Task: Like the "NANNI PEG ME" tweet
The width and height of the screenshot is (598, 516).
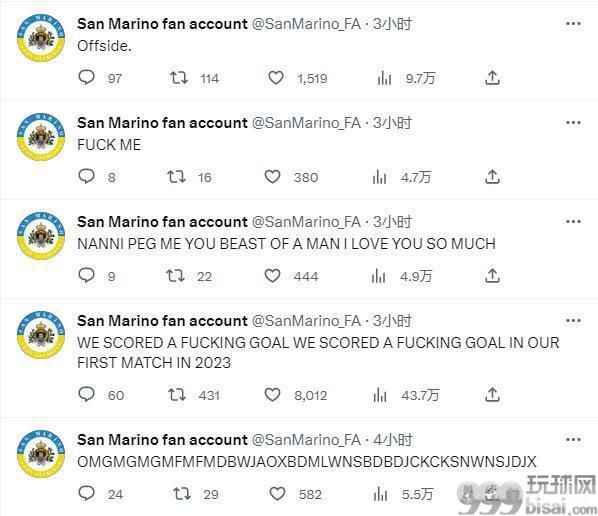Action: (x=272, y=276)
